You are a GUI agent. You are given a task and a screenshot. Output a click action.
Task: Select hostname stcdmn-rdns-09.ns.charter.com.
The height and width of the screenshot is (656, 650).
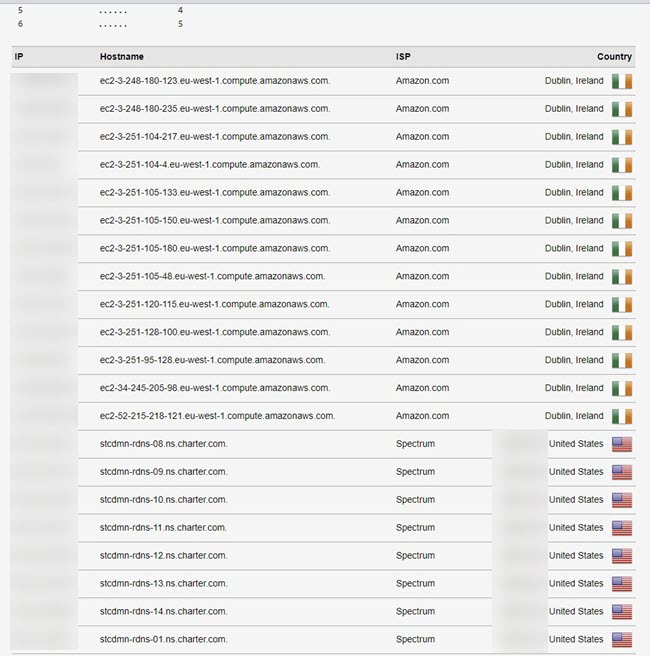coord(164,472)
